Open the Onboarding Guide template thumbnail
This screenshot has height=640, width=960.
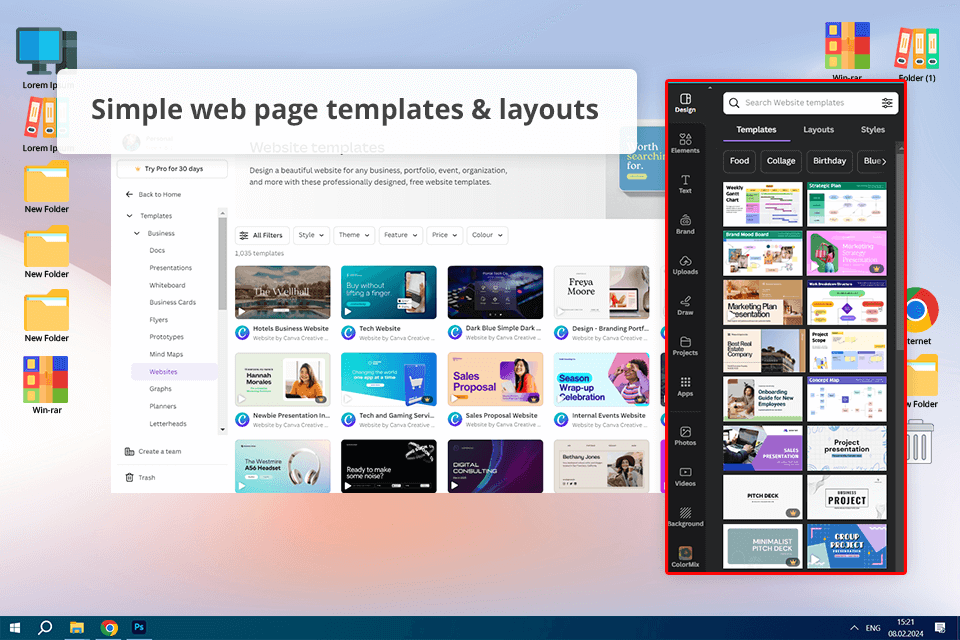762,399
